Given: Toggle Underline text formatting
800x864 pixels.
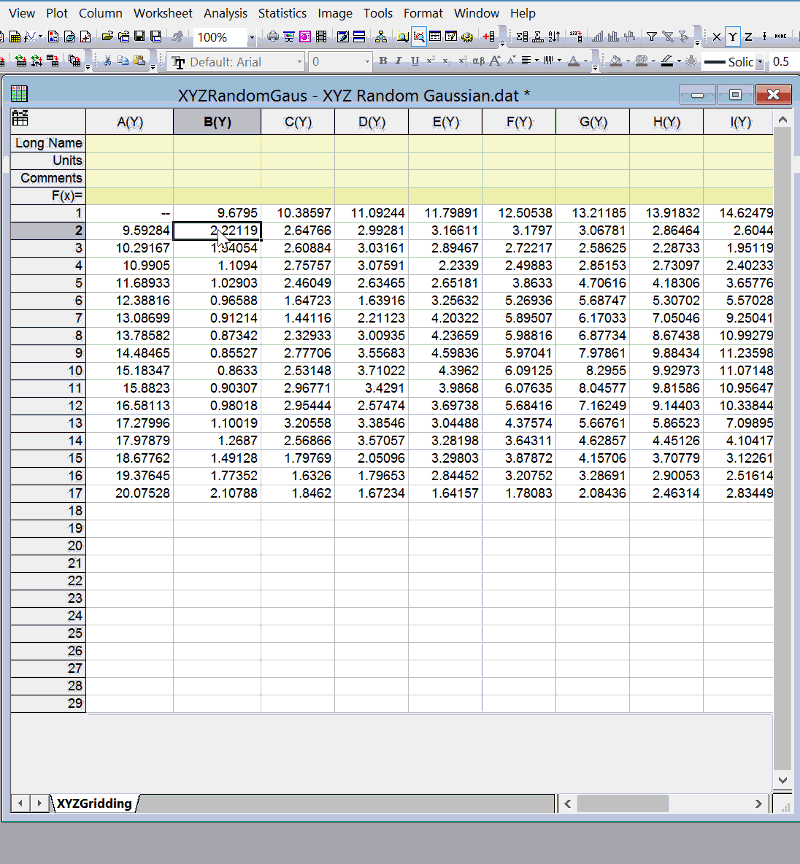Looking at the screenshot, I should [x=414, y=61].
